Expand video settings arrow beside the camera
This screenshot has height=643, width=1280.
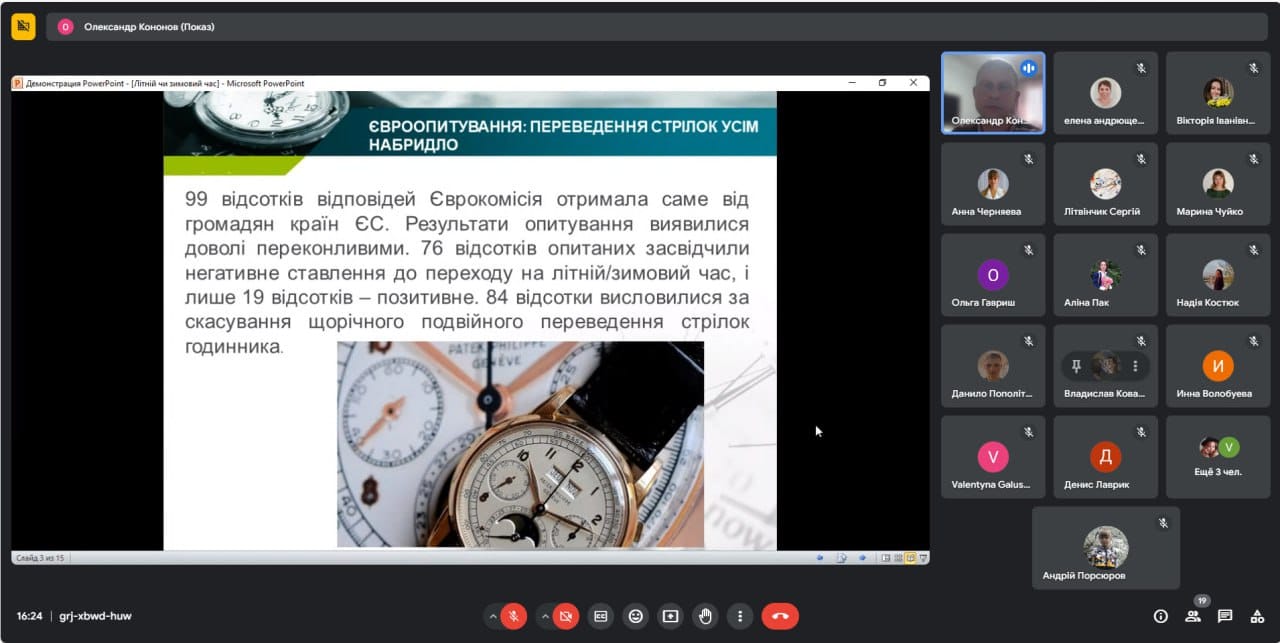click(544, 616)
